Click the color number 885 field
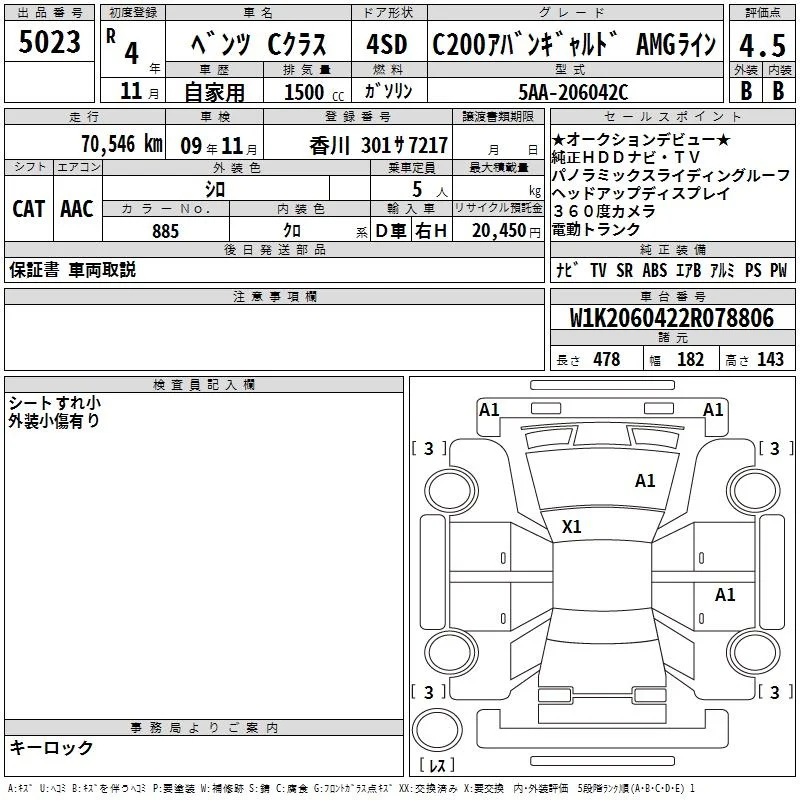The height and width of the screenshot is (800, 800). 166,231
